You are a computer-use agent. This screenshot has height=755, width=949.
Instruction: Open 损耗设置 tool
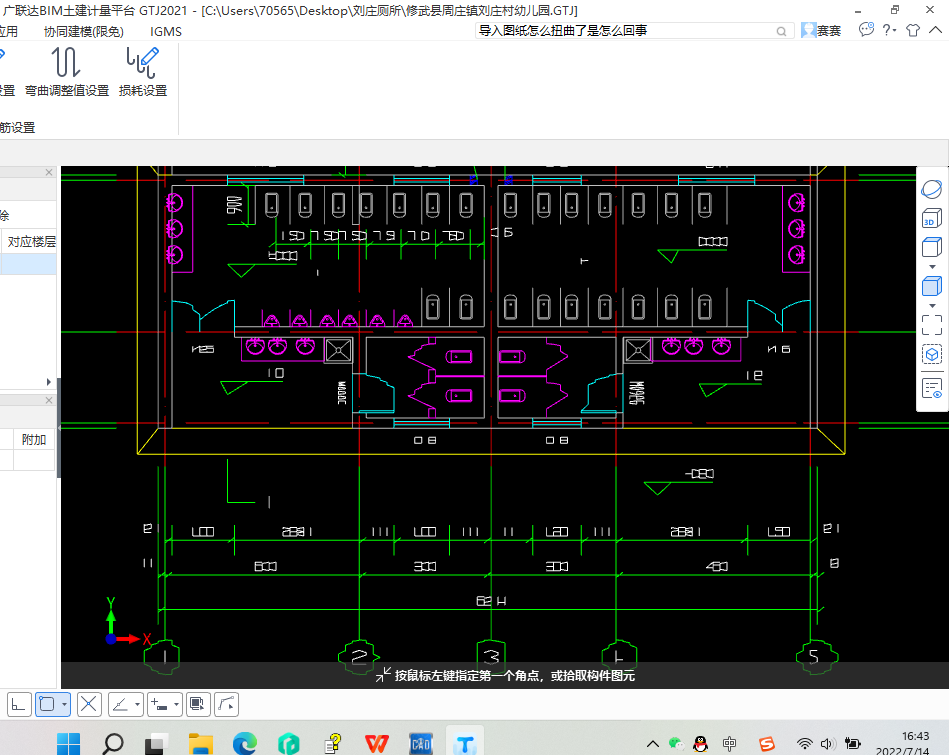point(143,71)
